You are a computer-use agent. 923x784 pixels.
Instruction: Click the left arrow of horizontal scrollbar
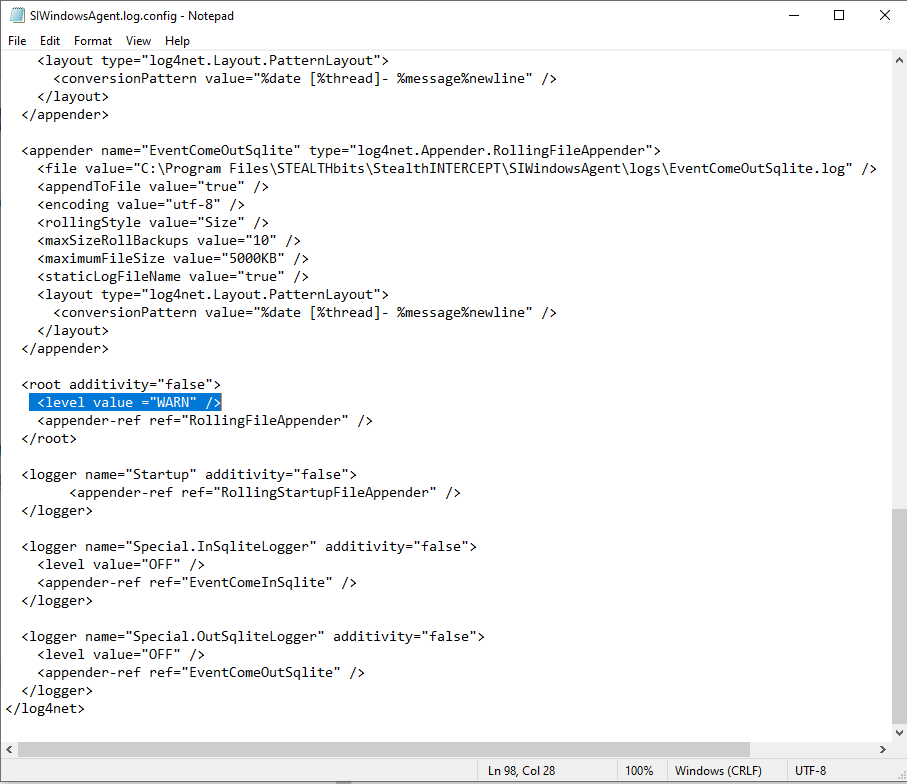coord(8,749)
